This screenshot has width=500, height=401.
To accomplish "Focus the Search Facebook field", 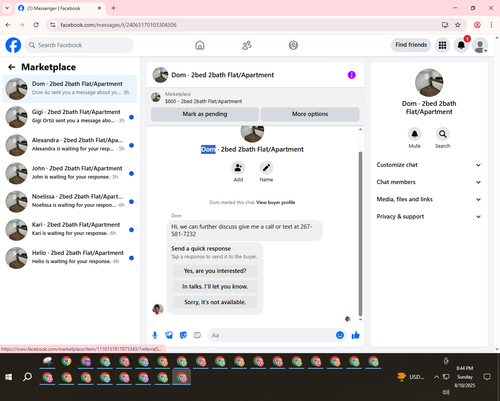I will click(x=79, y=45).
